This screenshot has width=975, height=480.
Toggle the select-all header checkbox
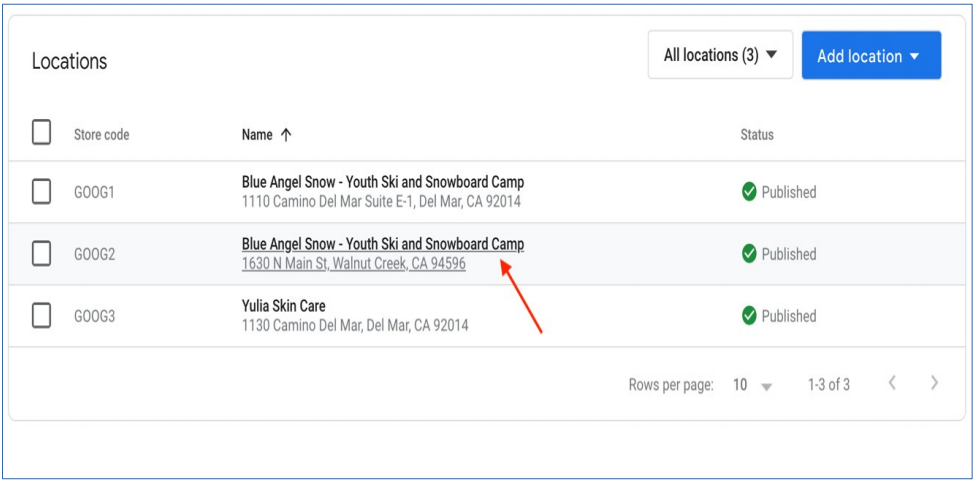click(41, 133)
